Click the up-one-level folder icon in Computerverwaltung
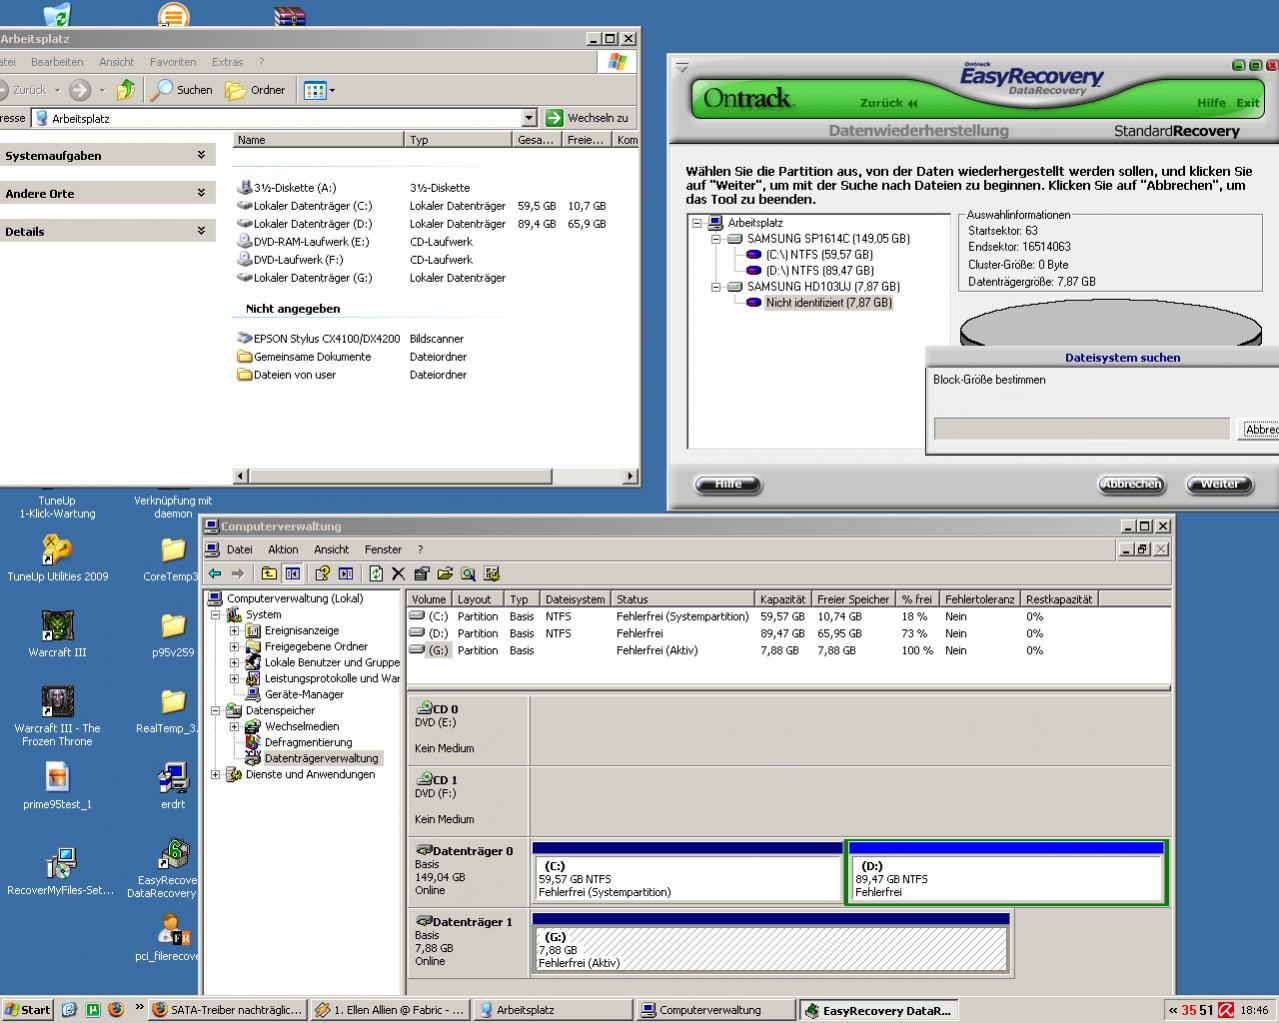This screenshot has height=1023, width=1279. pyautogui.click(x=269, y=574)
